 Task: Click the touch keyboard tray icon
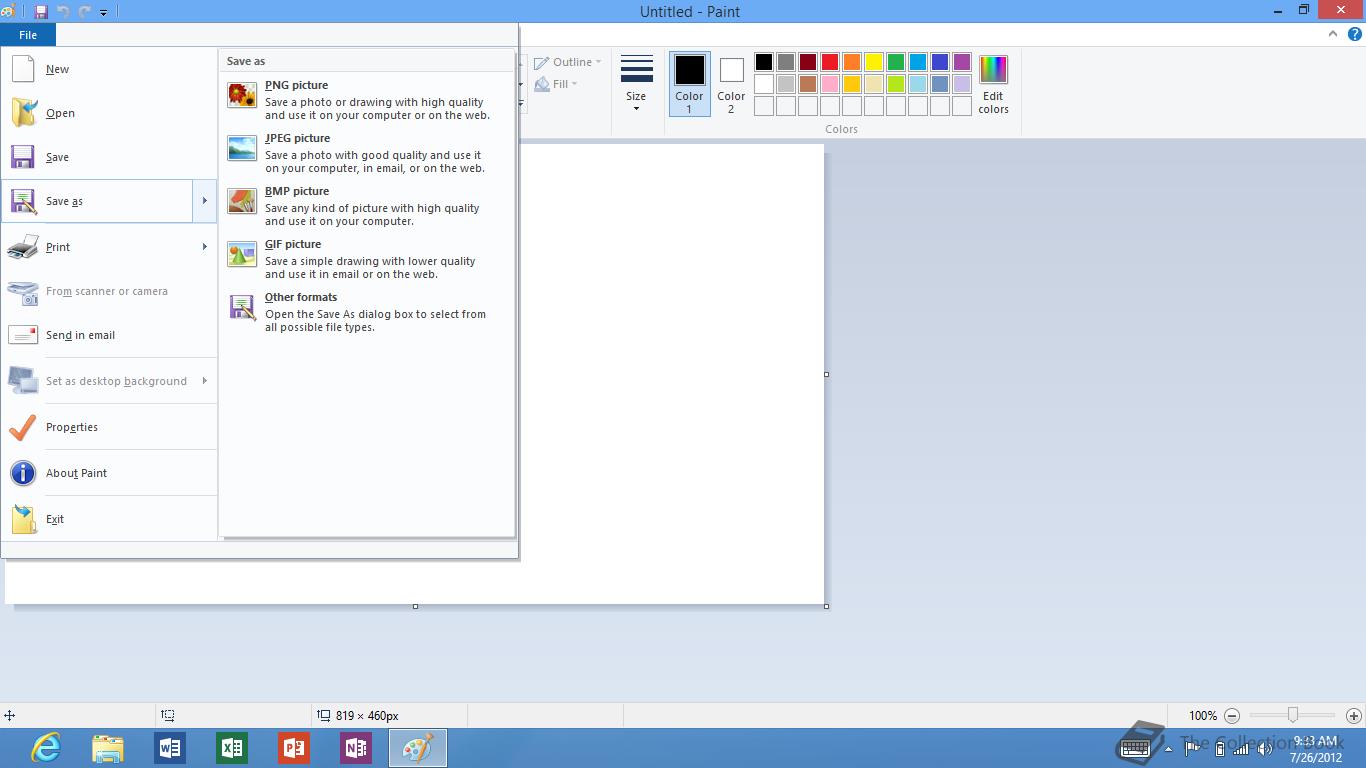[x=1137, y=747]
